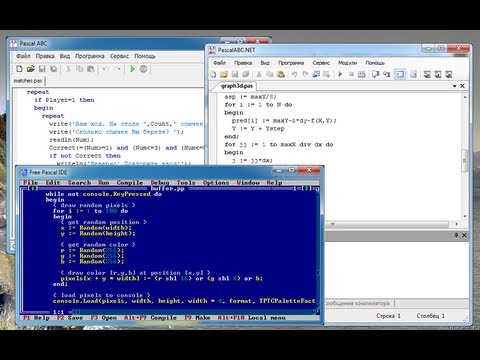
Task: Click scroll-down arrow in PascalABC.NET editor scrollbar
Action: click(465, 216)
